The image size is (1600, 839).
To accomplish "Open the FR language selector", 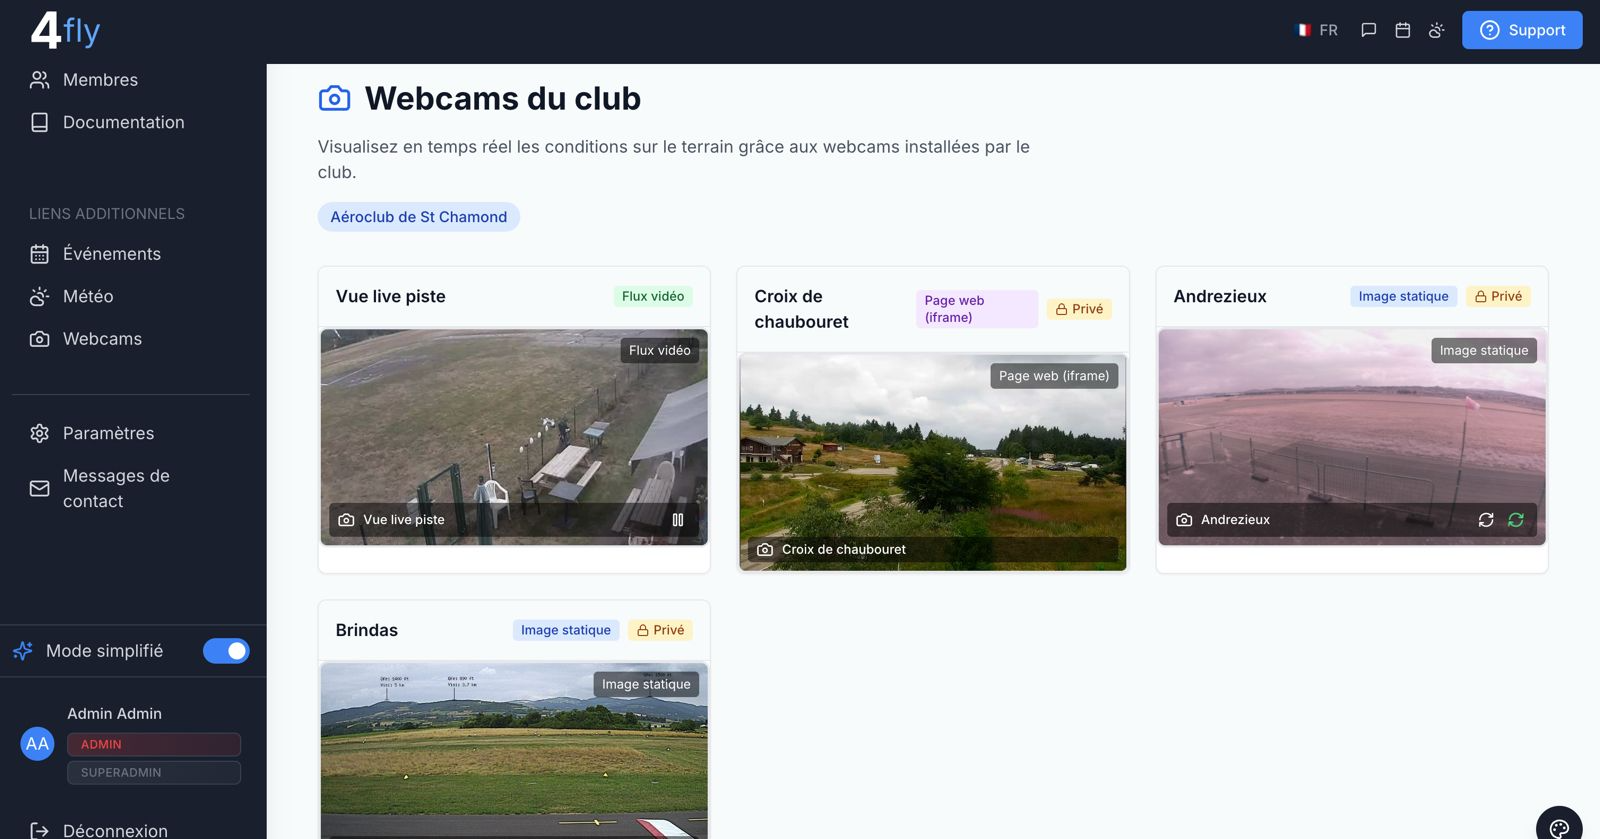I will (x=1317, y=30).
